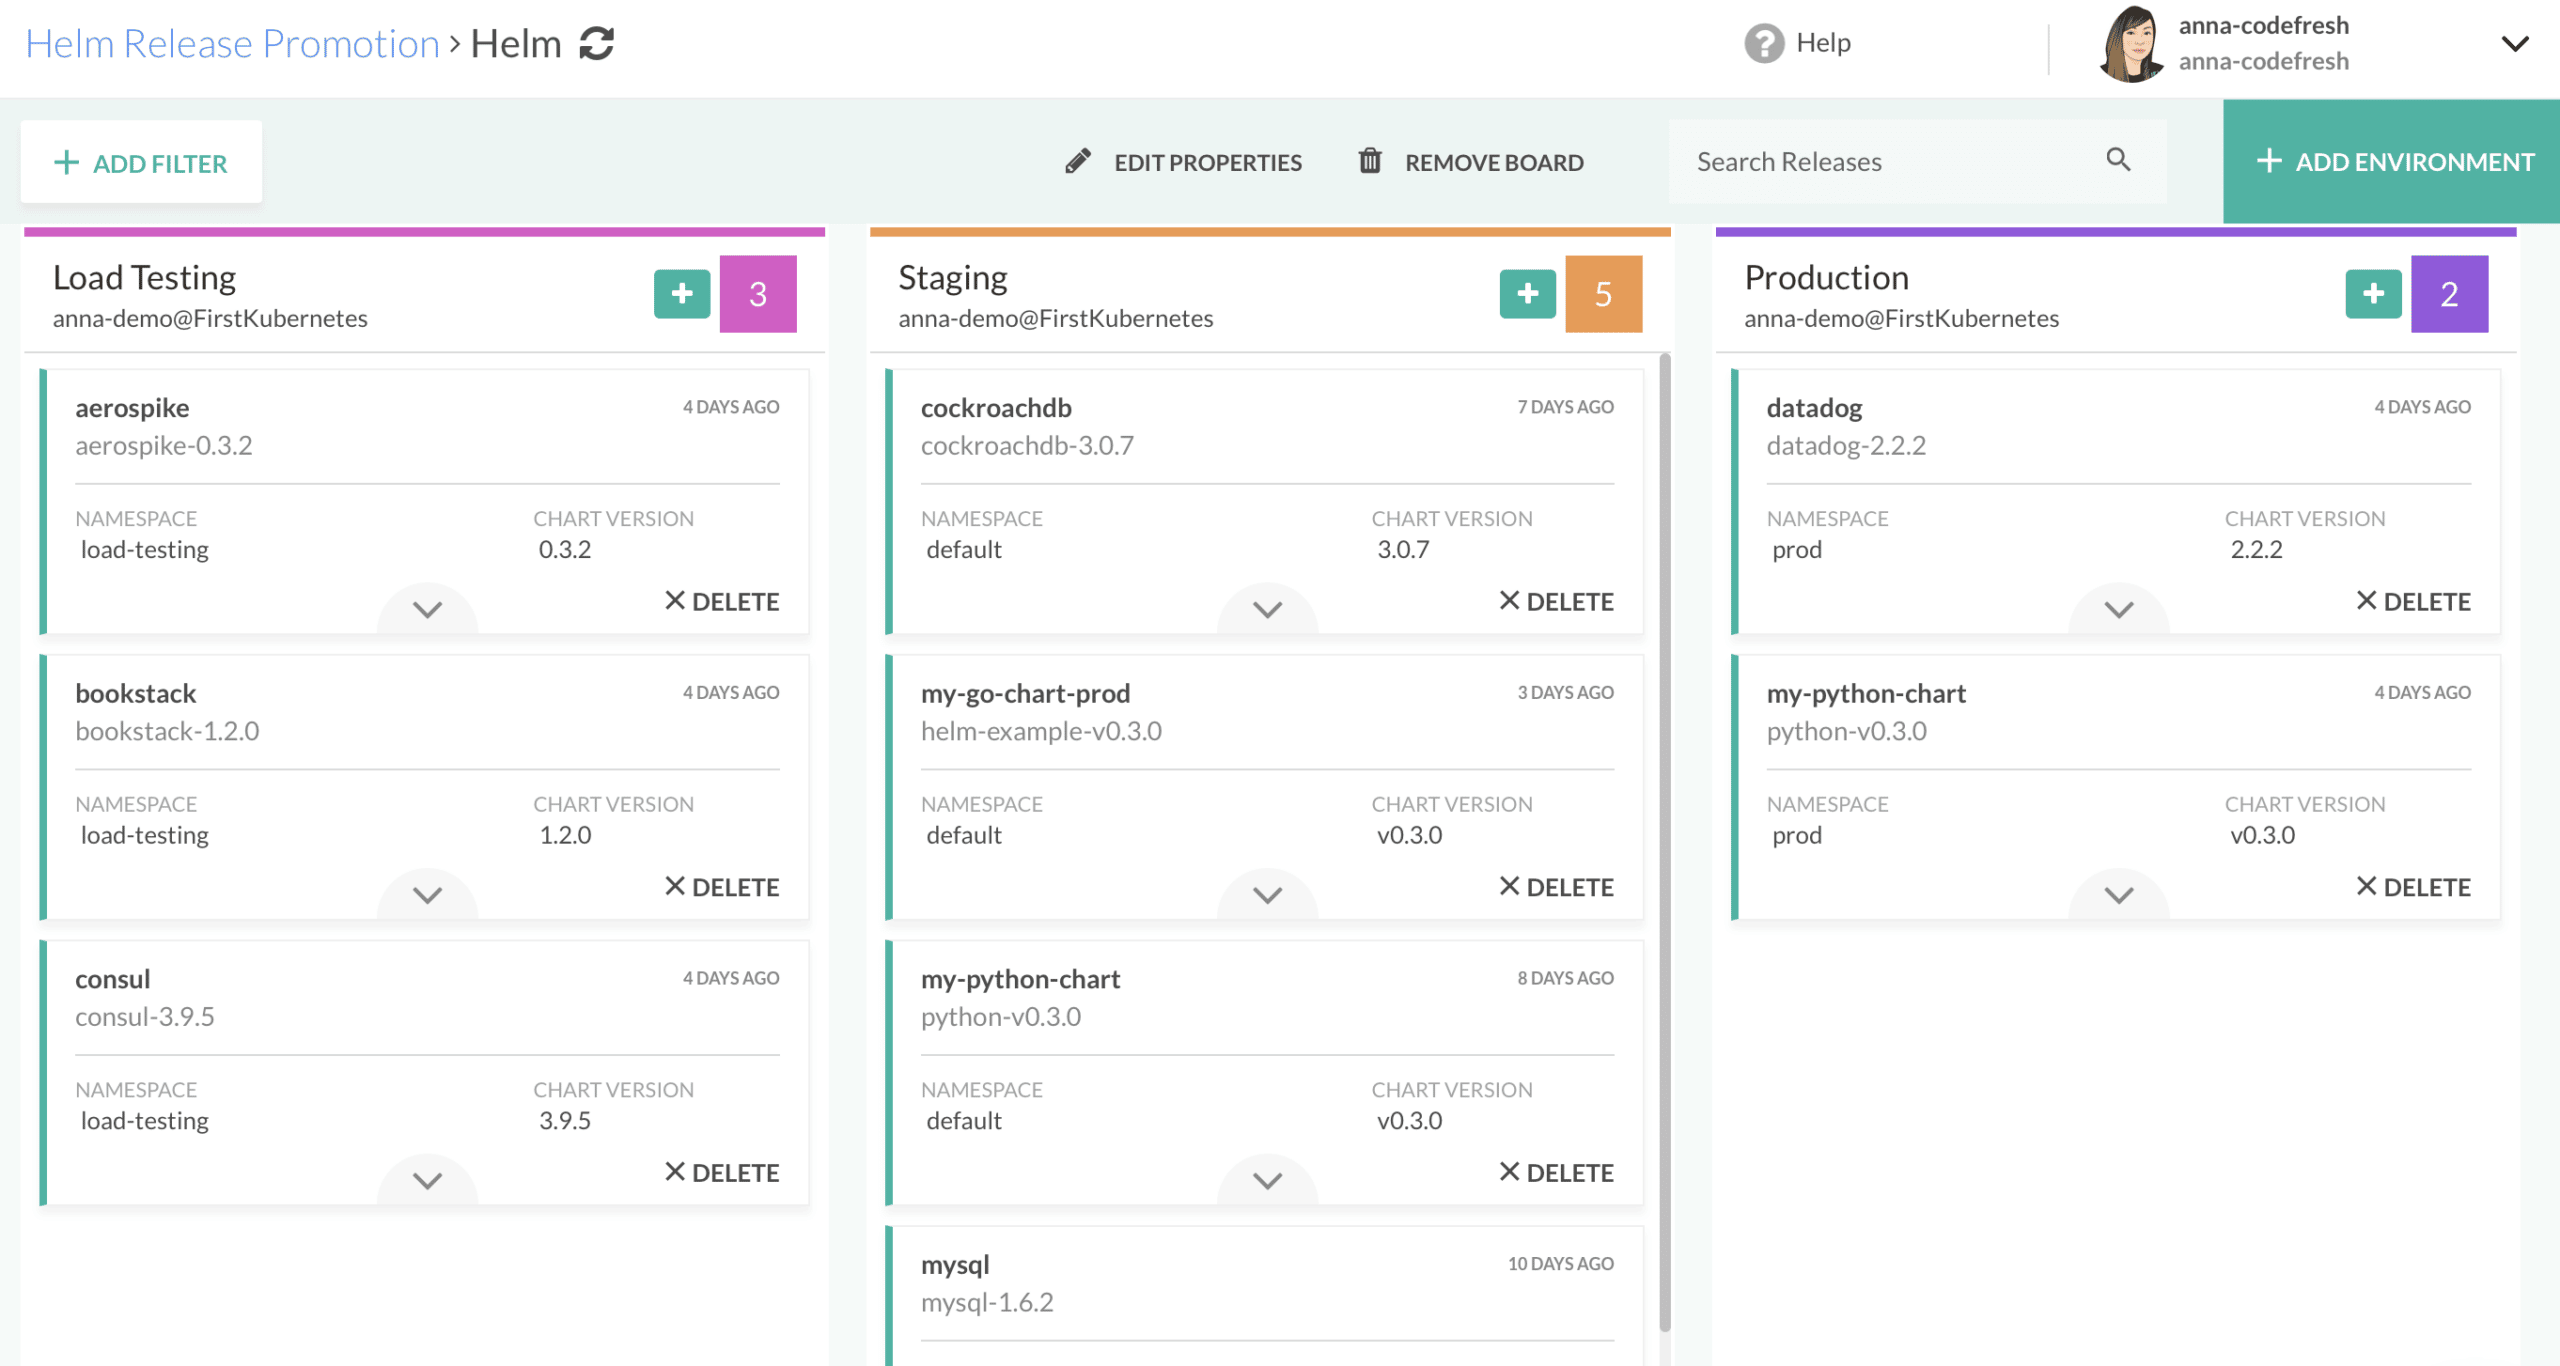Expand the aerospike release card
The height and width of the screenshot is (1366, 2560).
pyautogui.click(x=428, y=609)
